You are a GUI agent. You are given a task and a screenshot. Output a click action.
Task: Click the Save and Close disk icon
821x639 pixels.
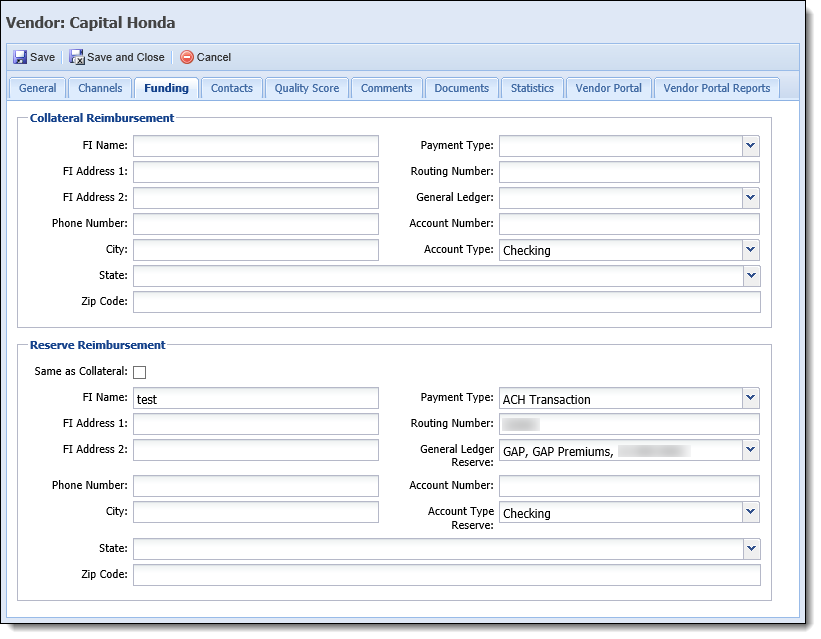coord(77,57)
